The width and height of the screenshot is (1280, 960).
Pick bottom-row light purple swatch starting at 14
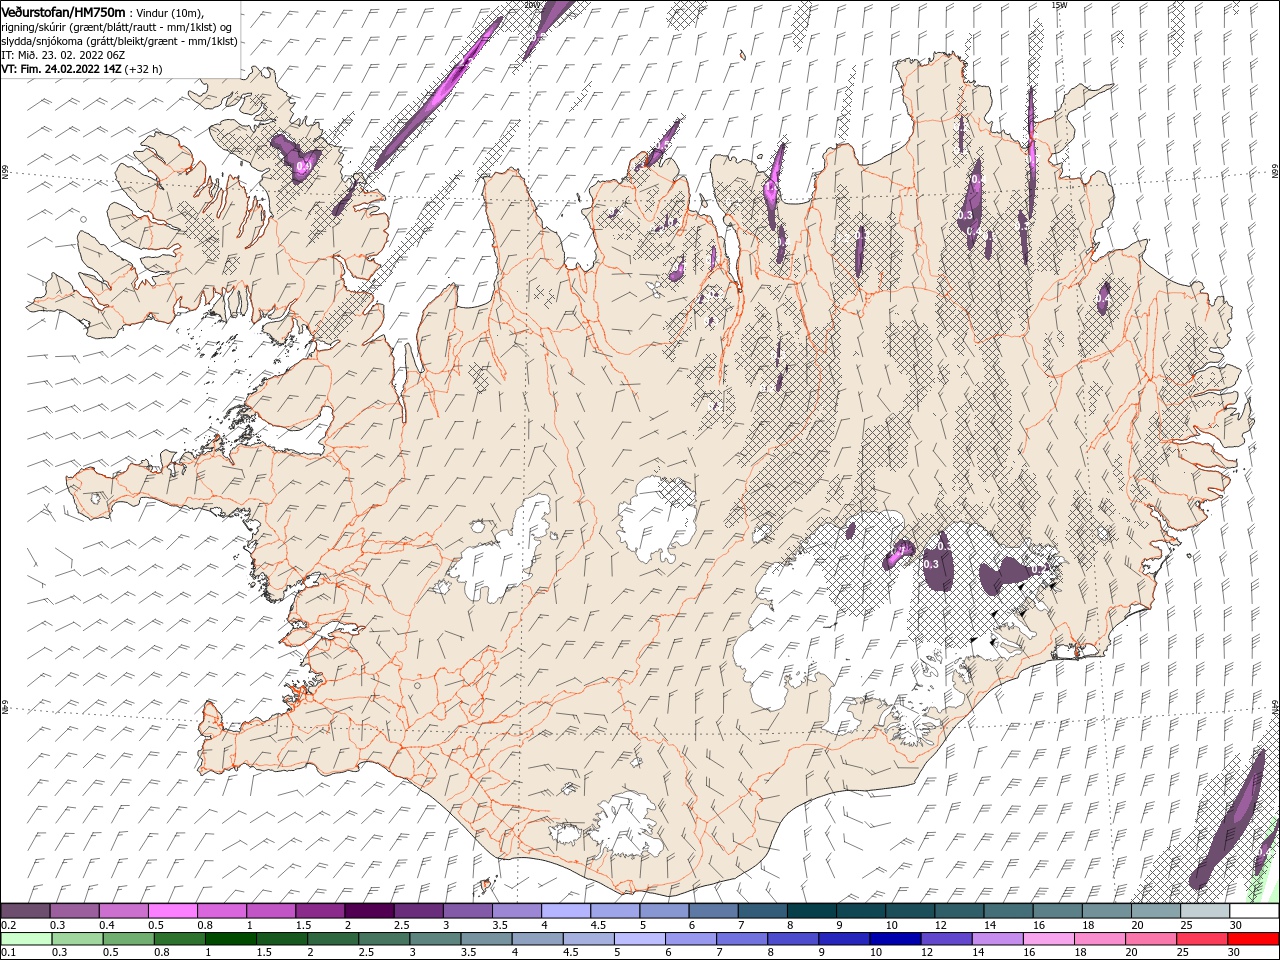coord(997,939)
